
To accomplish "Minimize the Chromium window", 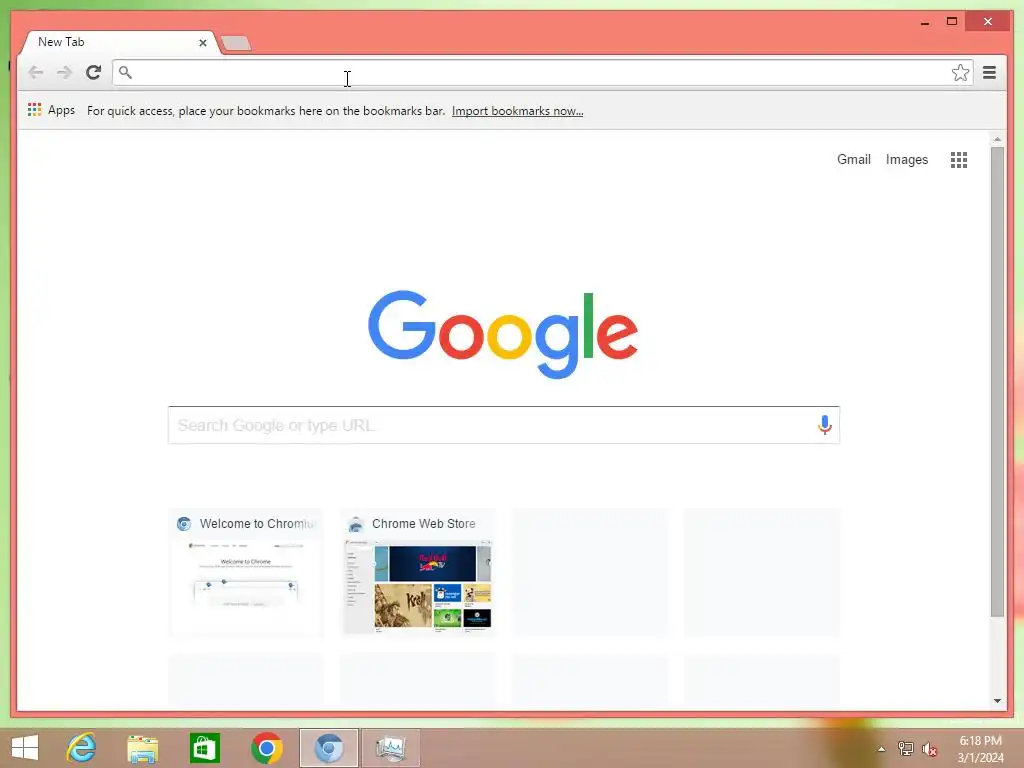I will pos(925,22).
